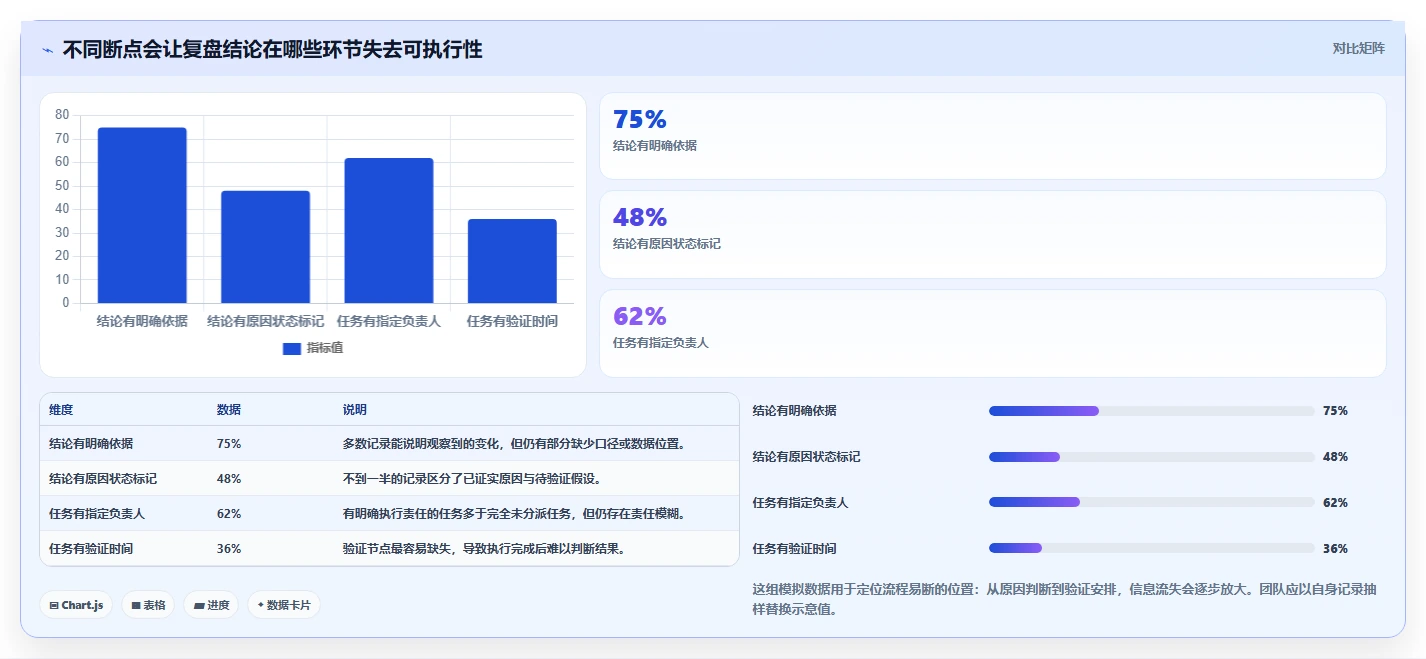
Task: Click the 表格 tag
Action: click(x=148, y=605)
